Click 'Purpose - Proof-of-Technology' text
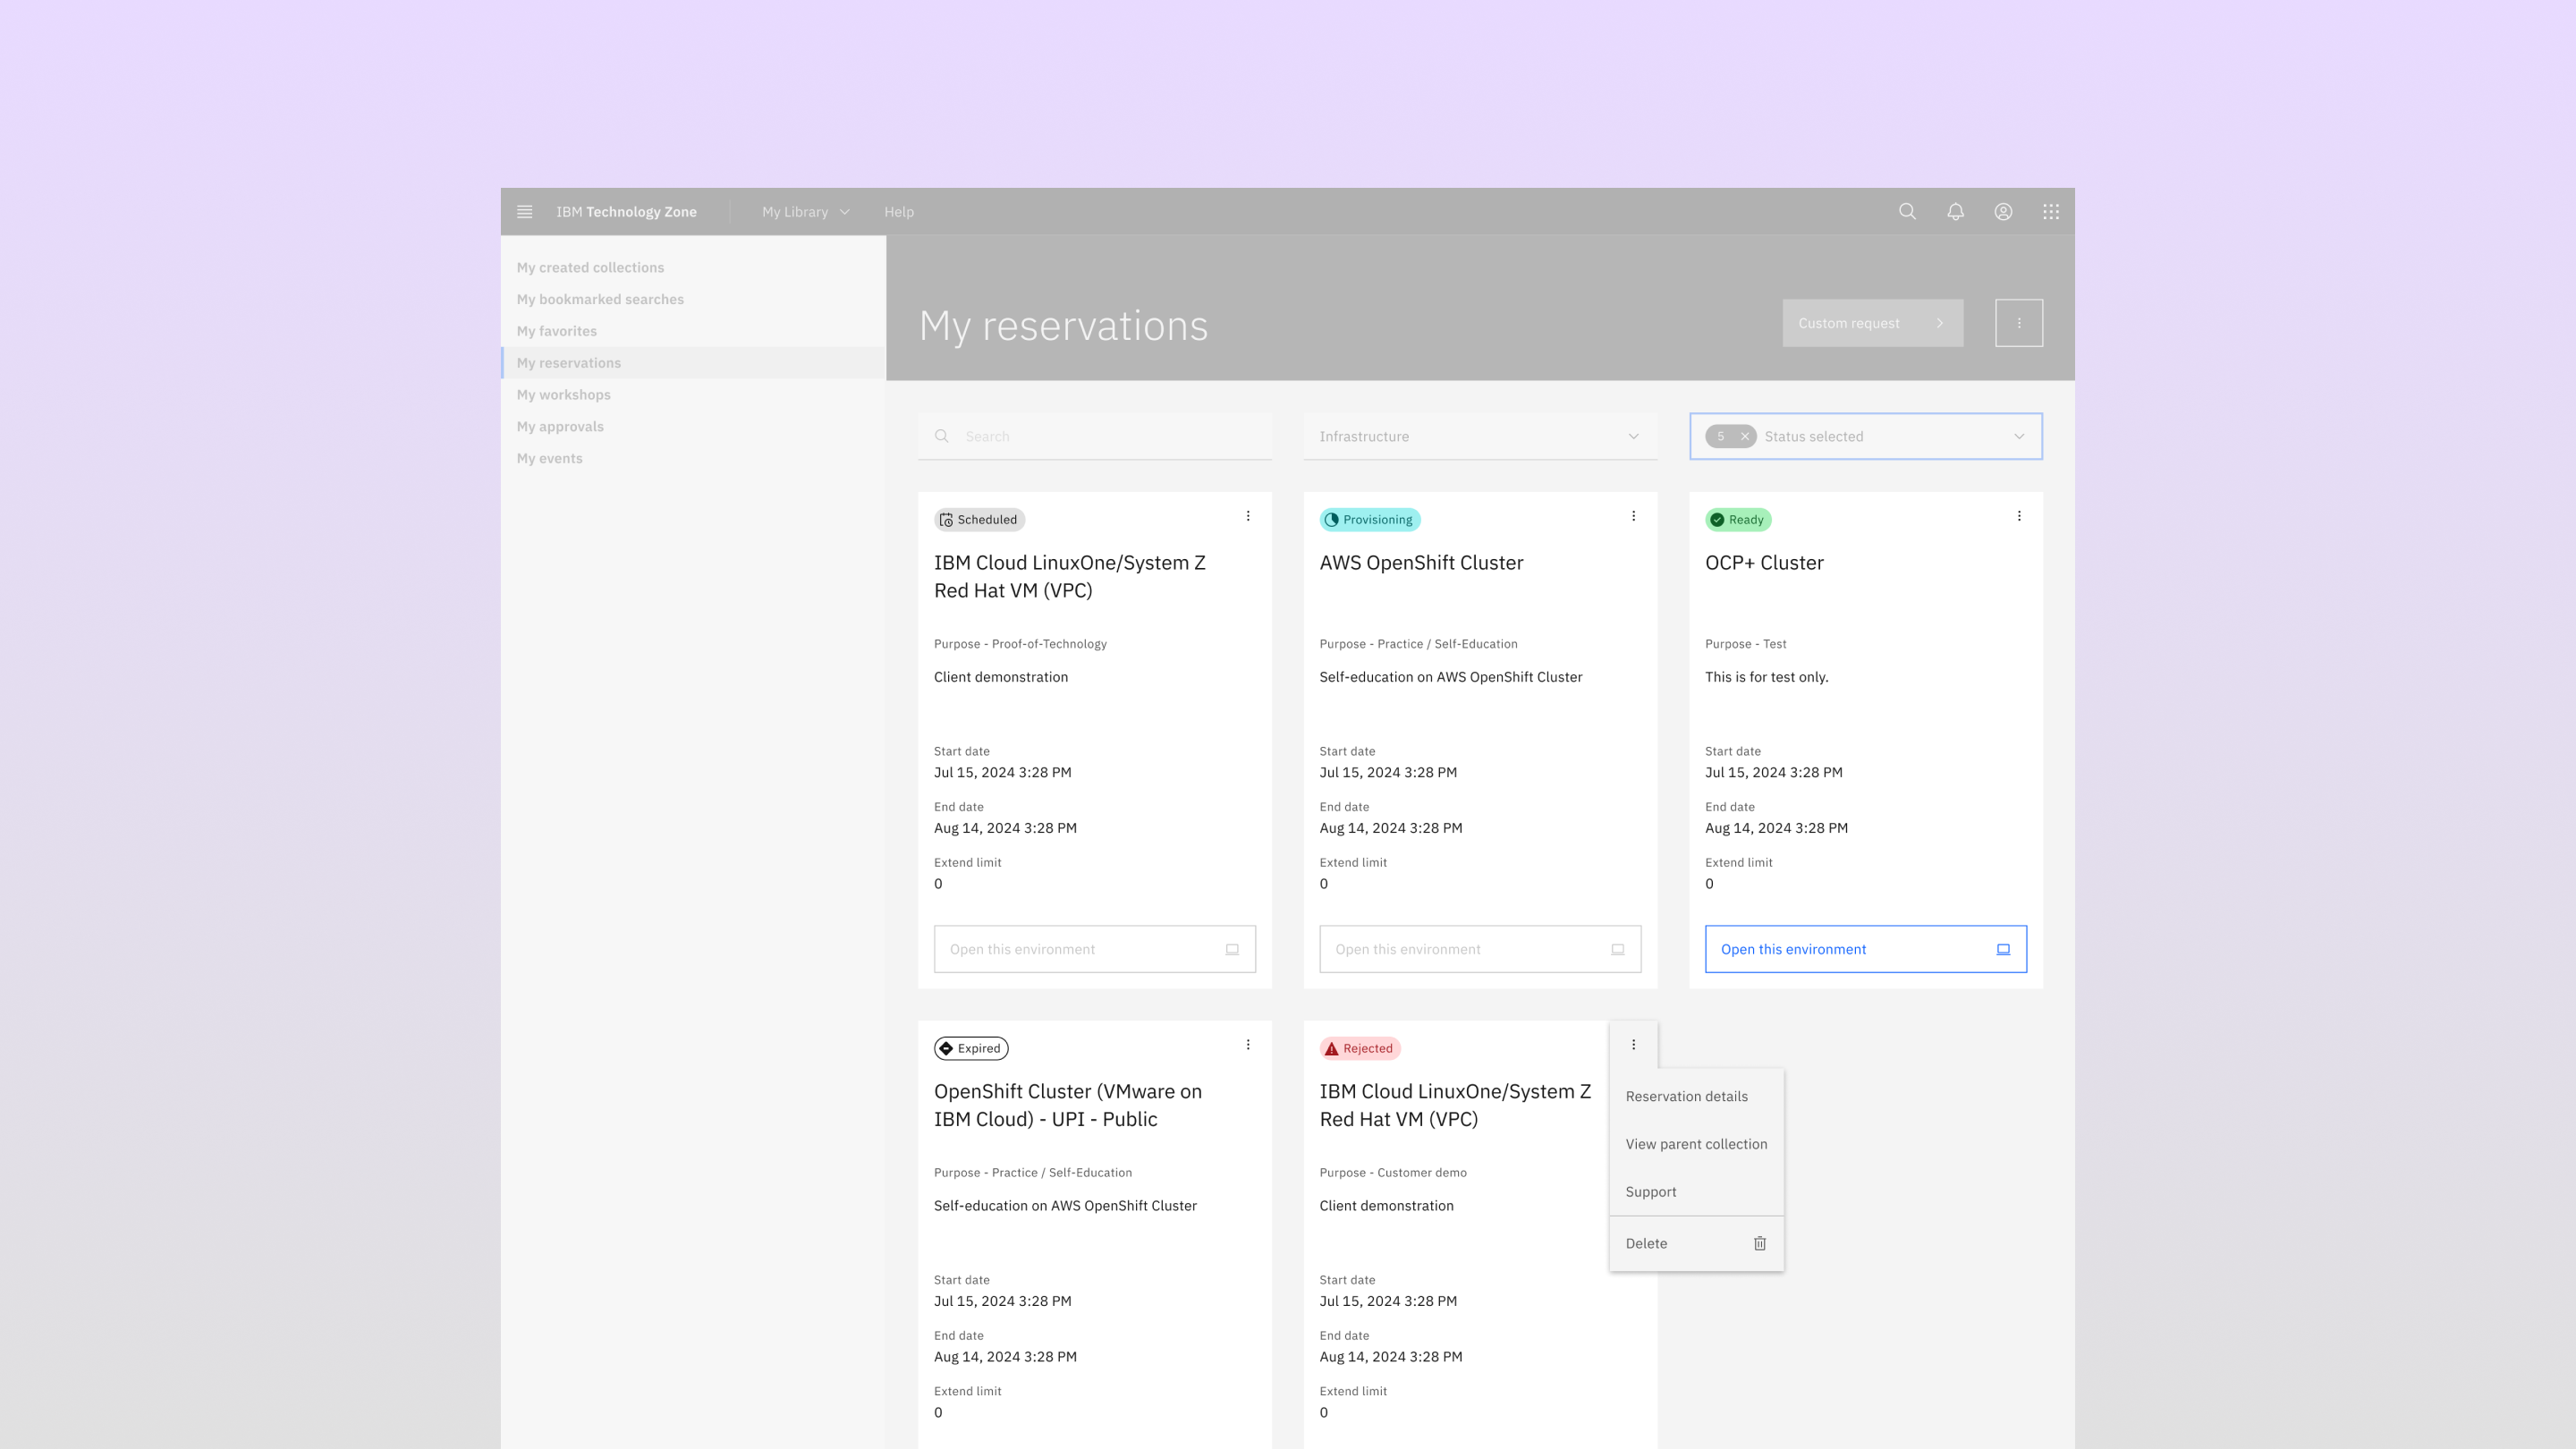 (x=1020, y=645)
